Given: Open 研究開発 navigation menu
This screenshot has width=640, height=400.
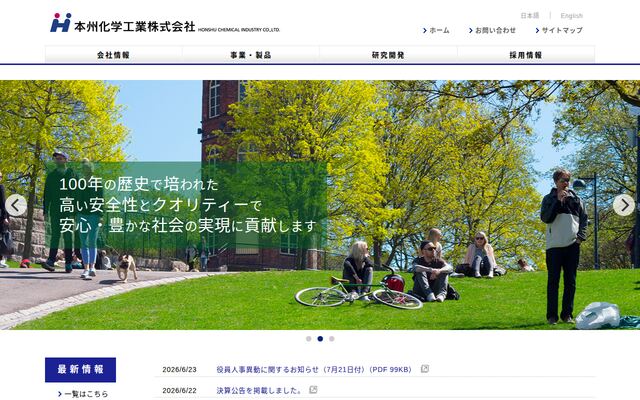Looking at the screenshot, I should (x=388, y=55).
